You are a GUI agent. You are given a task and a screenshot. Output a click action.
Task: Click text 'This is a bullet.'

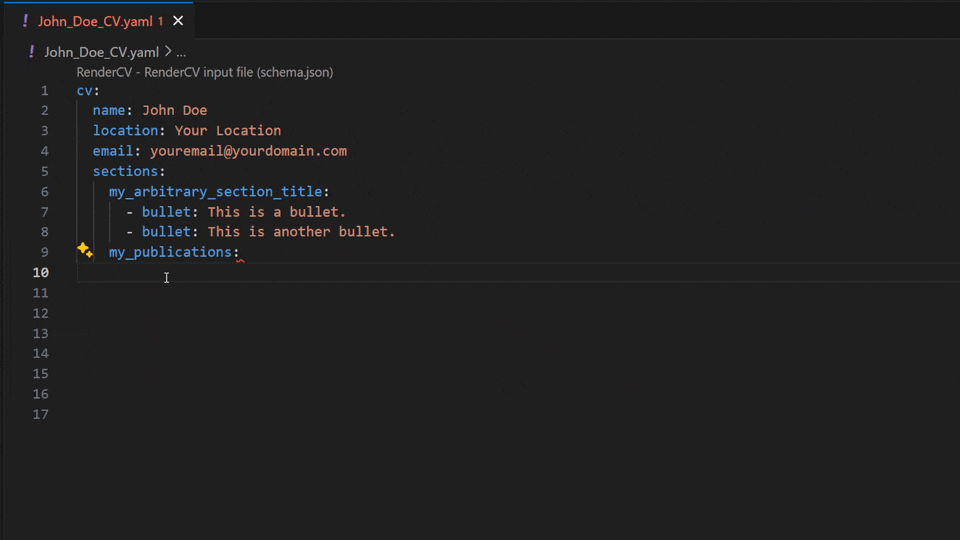coord(277,212)
